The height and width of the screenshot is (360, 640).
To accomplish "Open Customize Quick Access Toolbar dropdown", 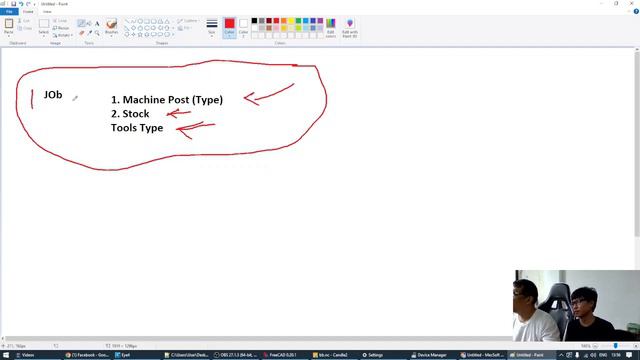I will pos(35,4).
